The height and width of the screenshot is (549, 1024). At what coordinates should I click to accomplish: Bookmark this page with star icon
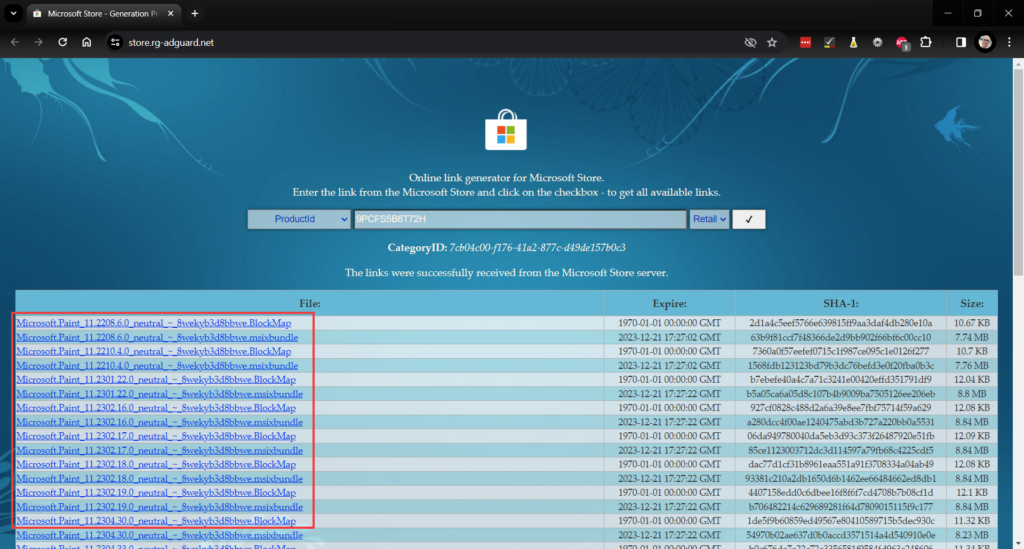[x=772, y=42]
